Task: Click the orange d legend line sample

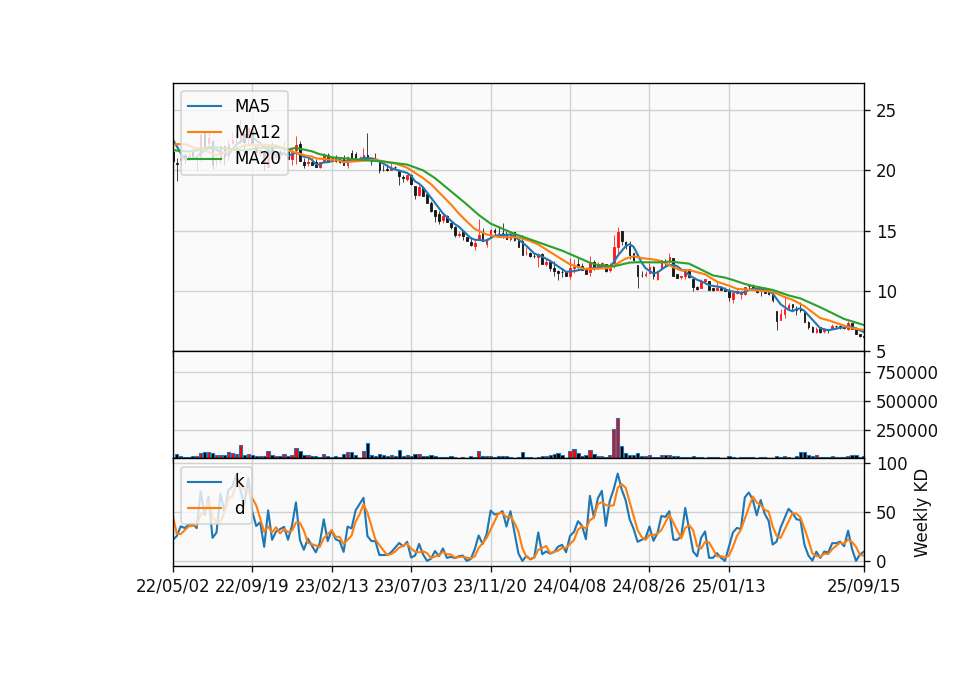Action: (204, 508)
